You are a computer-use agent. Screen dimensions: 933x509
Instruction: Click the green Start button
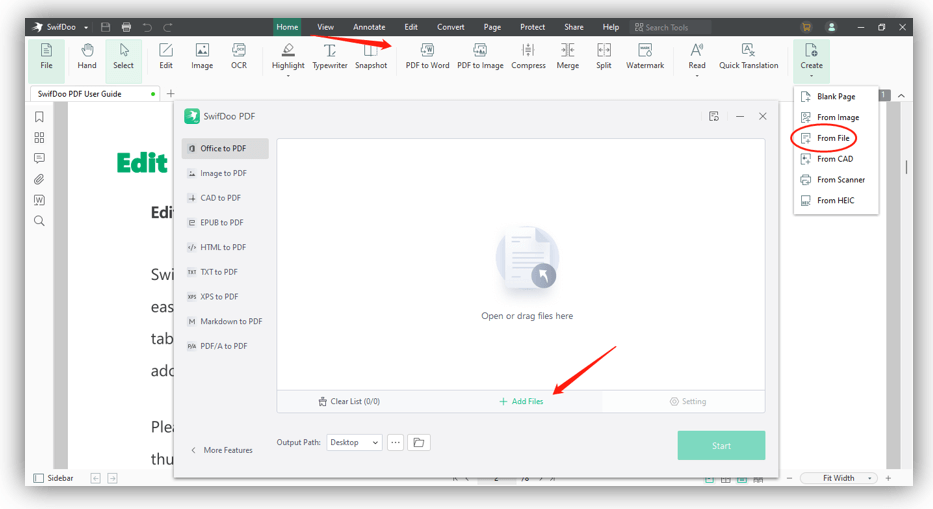pos(721,445)
